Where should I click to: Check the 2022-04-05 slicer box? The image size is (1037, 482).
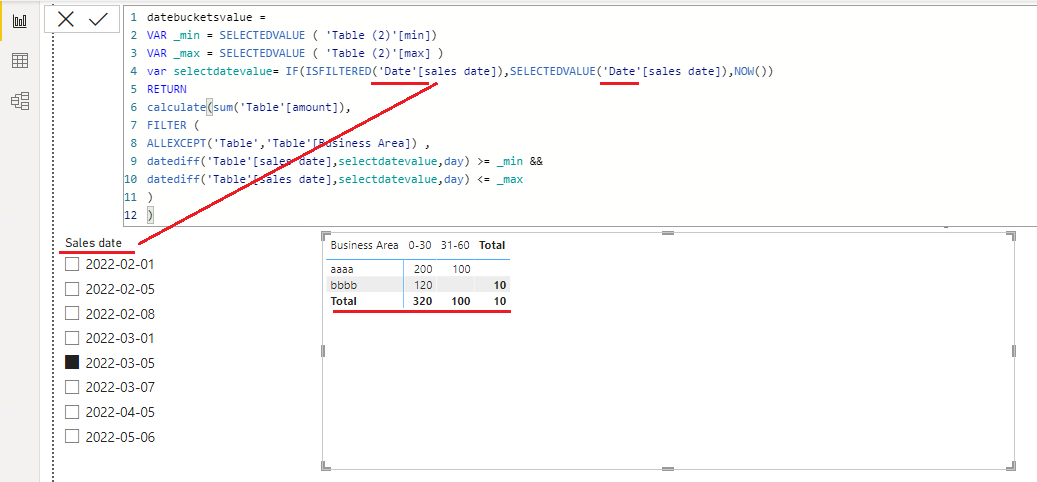coord(72,412)
